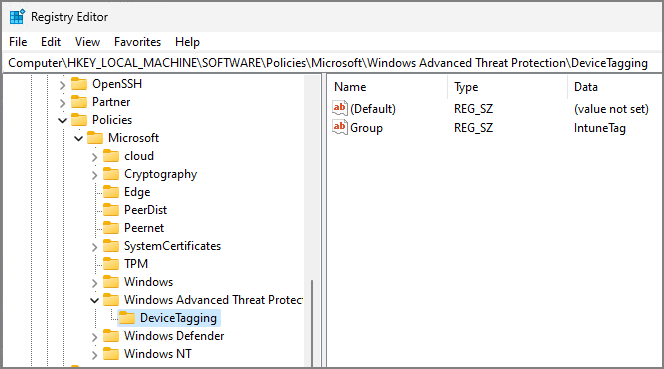
Task: Click the registry path address bar
Action: pos(332,63)
